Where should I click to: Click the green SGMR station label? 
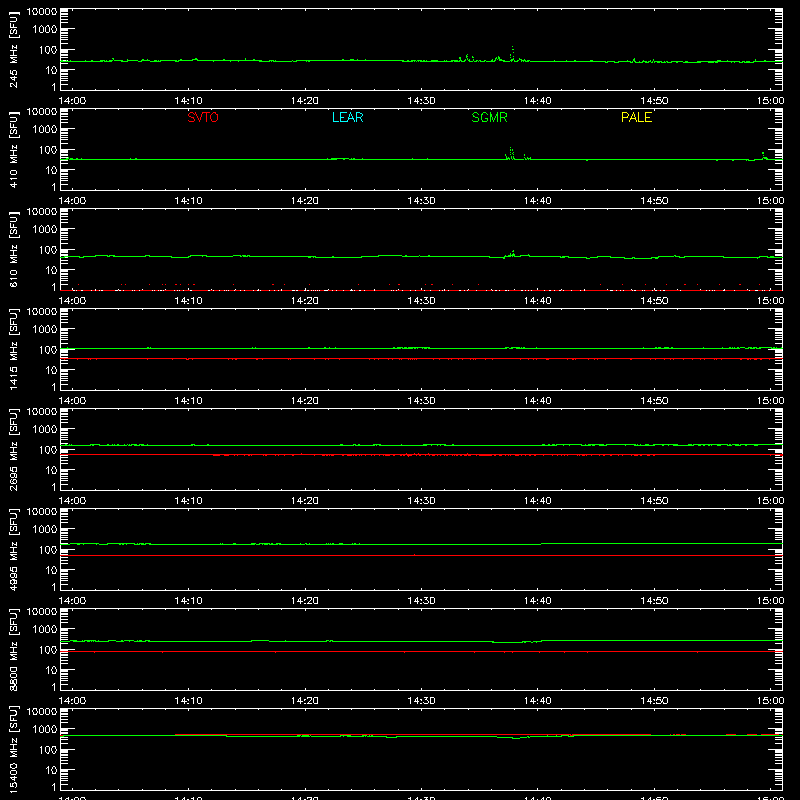point(489,117)
